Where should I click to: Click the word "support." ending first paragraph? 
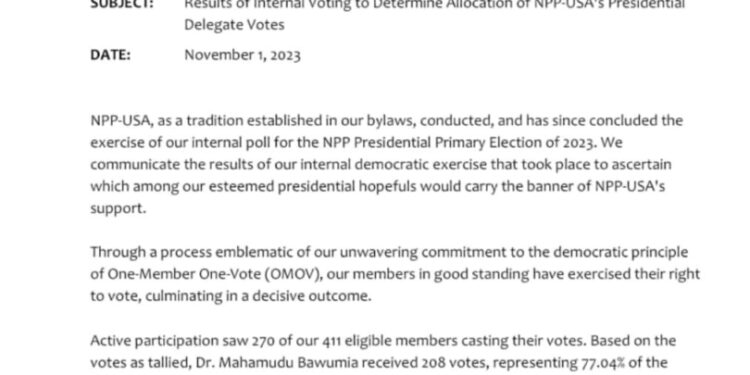coord(118,209)
